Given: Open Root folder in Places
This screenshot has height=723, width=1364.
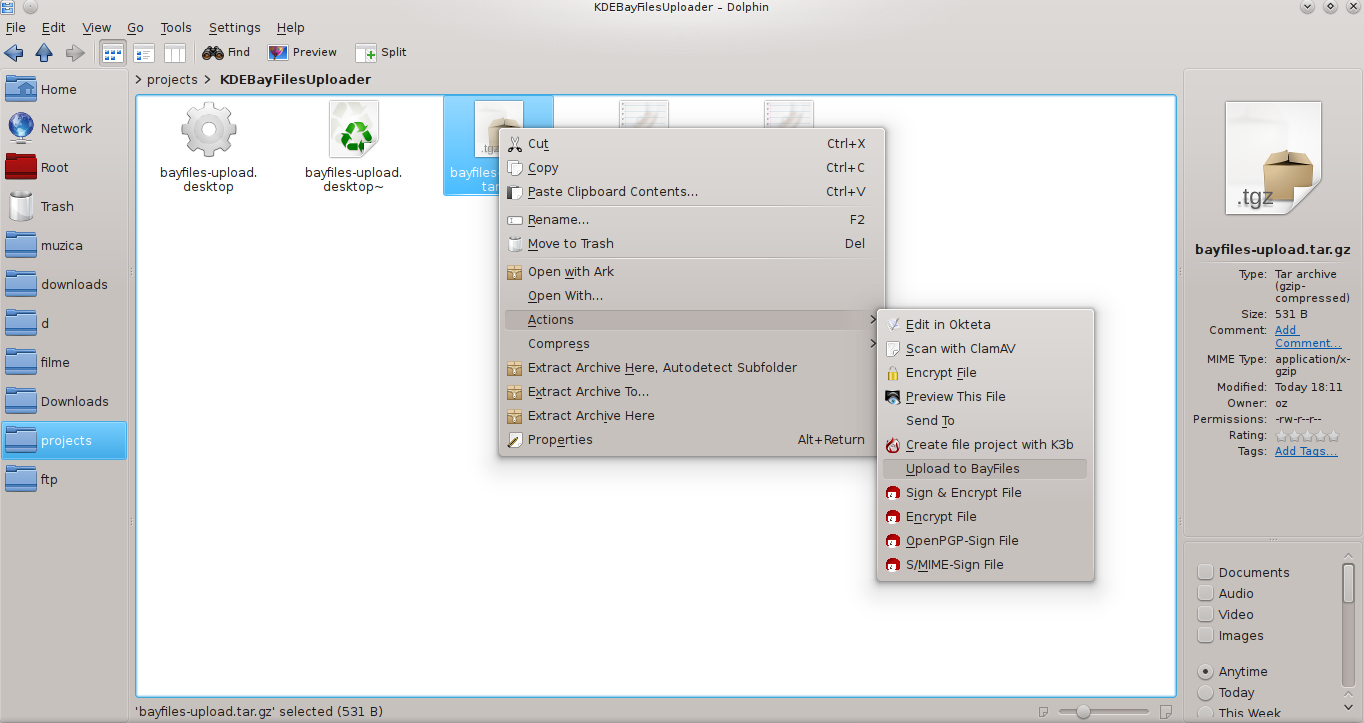Looking at the screenshot, I should (64, 167).
